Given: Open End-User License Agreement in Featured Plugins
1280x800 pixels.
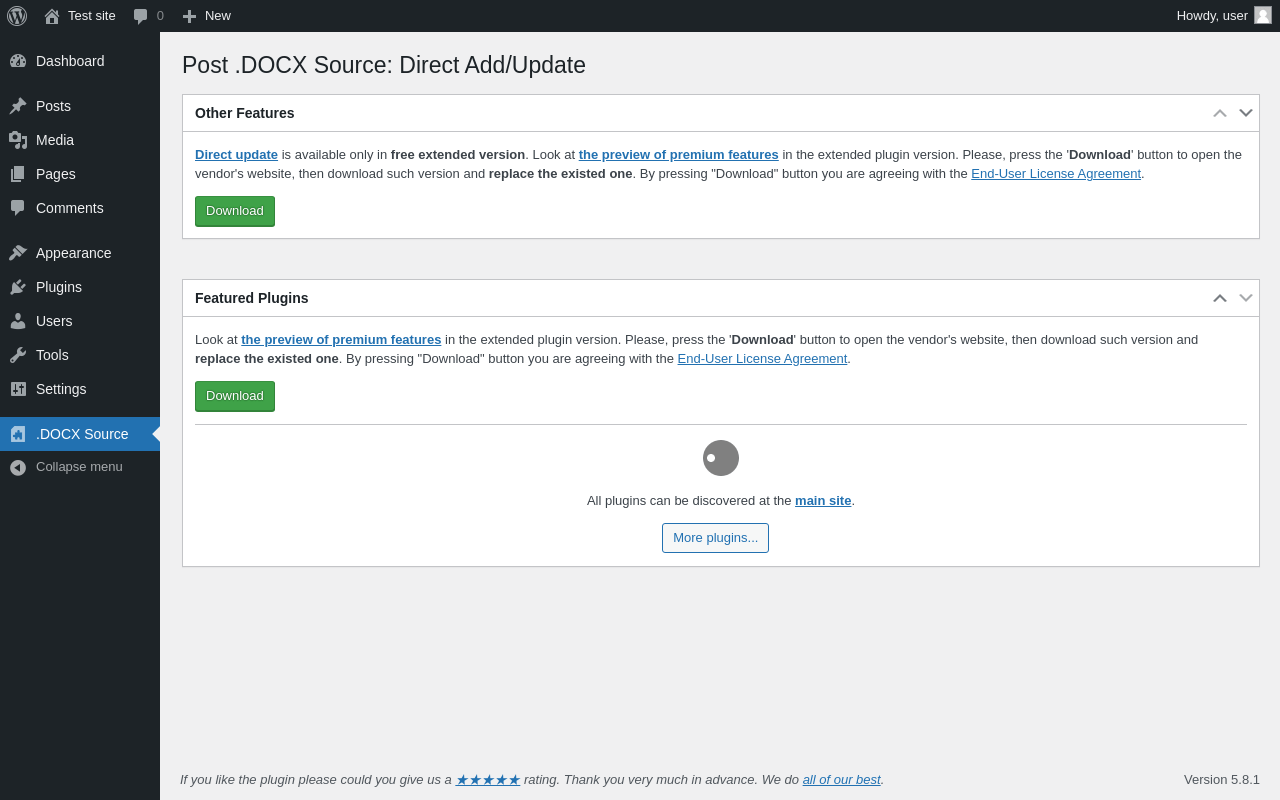Looking at the screenshot, I should pos(762,359).
